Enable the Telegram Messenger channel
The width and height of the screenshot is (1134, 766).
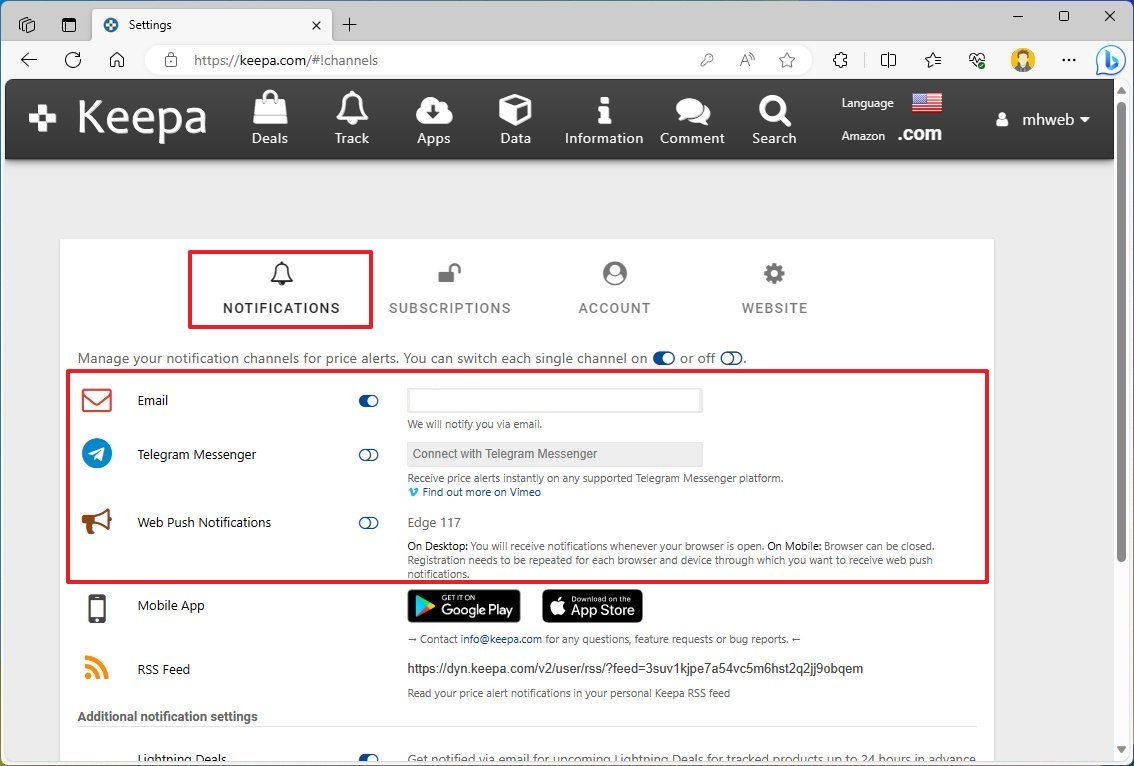[368, 454]
